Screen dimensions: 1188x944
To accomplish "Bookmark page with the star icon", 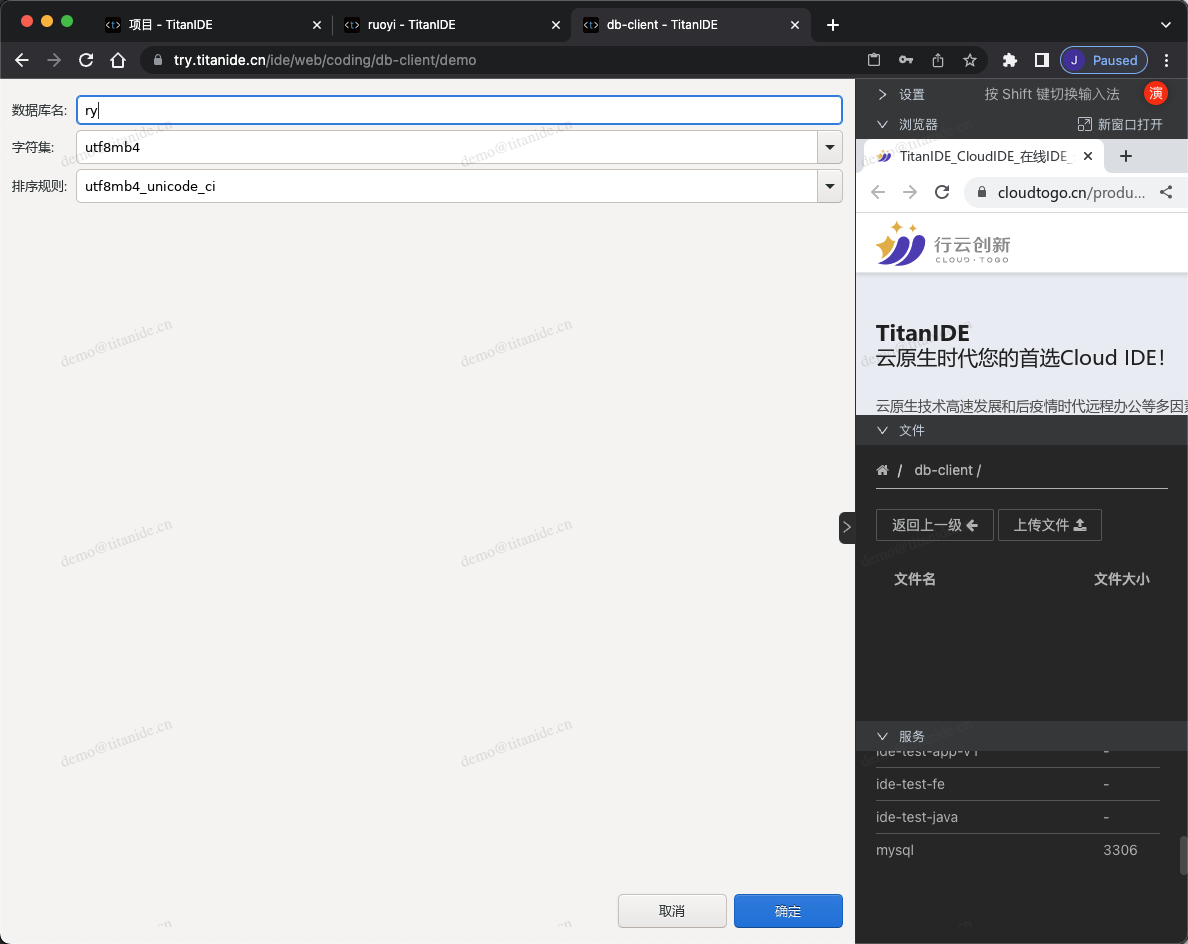I will pyautogui.click(x=969, y=60).
